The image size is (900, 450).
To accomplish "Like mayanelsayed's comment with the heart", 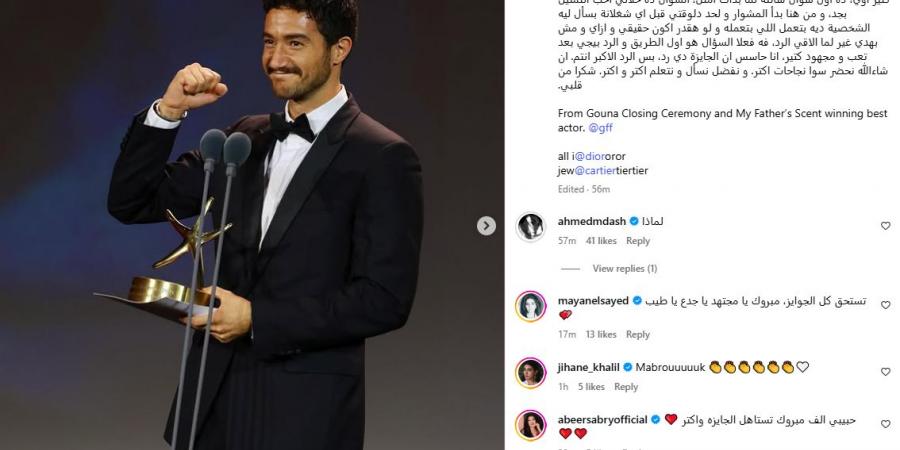I will click(x=885, y=305).
